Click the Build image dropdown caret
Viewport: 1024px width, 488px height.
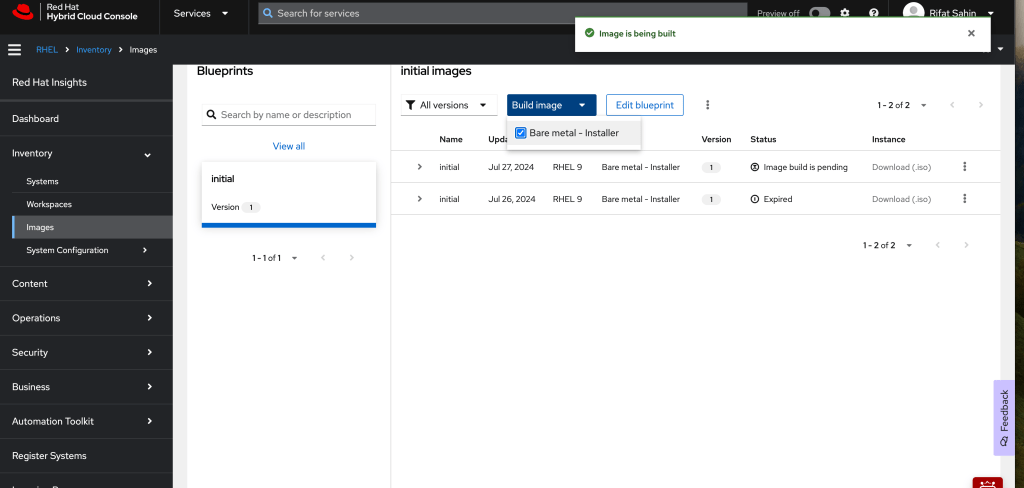pyautogui.click(x=582, y=105)
